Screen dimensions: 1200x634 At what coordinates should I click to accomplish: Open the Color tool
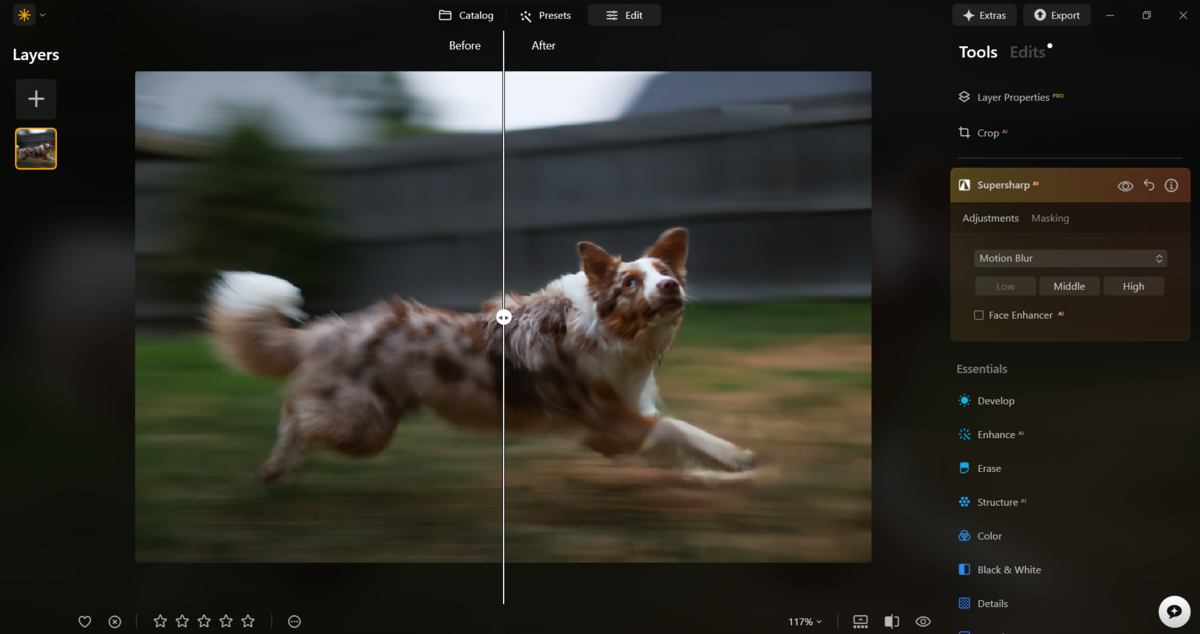pyautogui.click(x=979, y=536)
